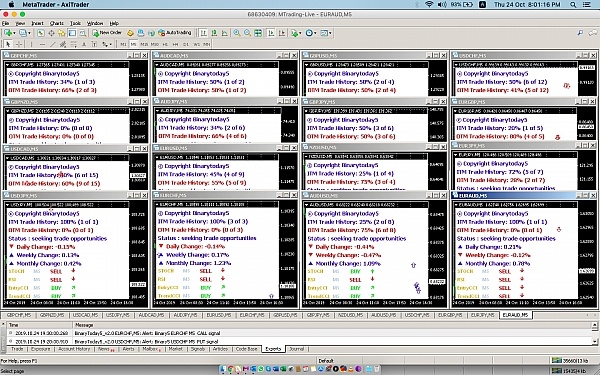
Task: Switch timeframe to D1
Action: tap(186, 44)
